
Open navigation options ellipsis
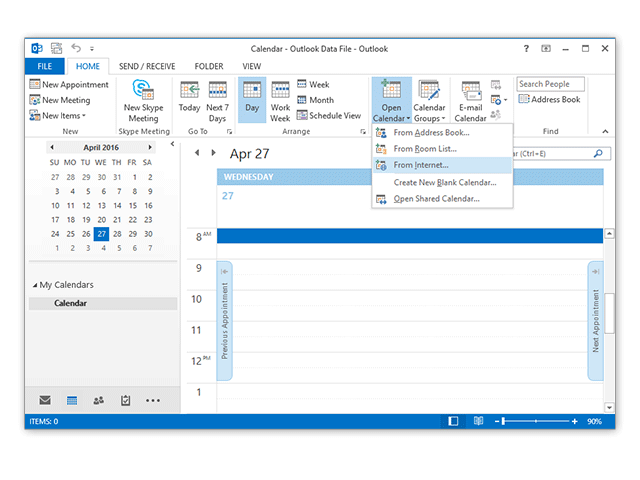point(153,401)
